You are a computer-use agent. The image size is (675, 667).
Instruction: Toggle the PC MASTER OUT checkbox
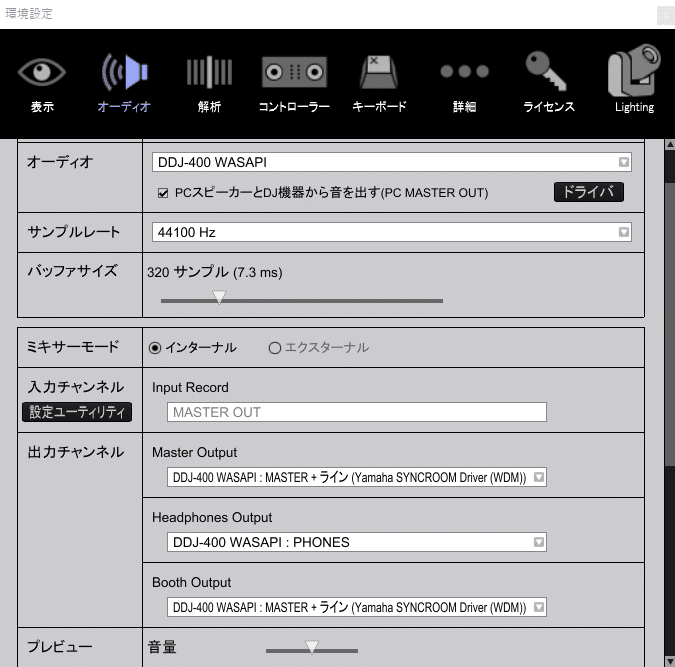[163, 193]
